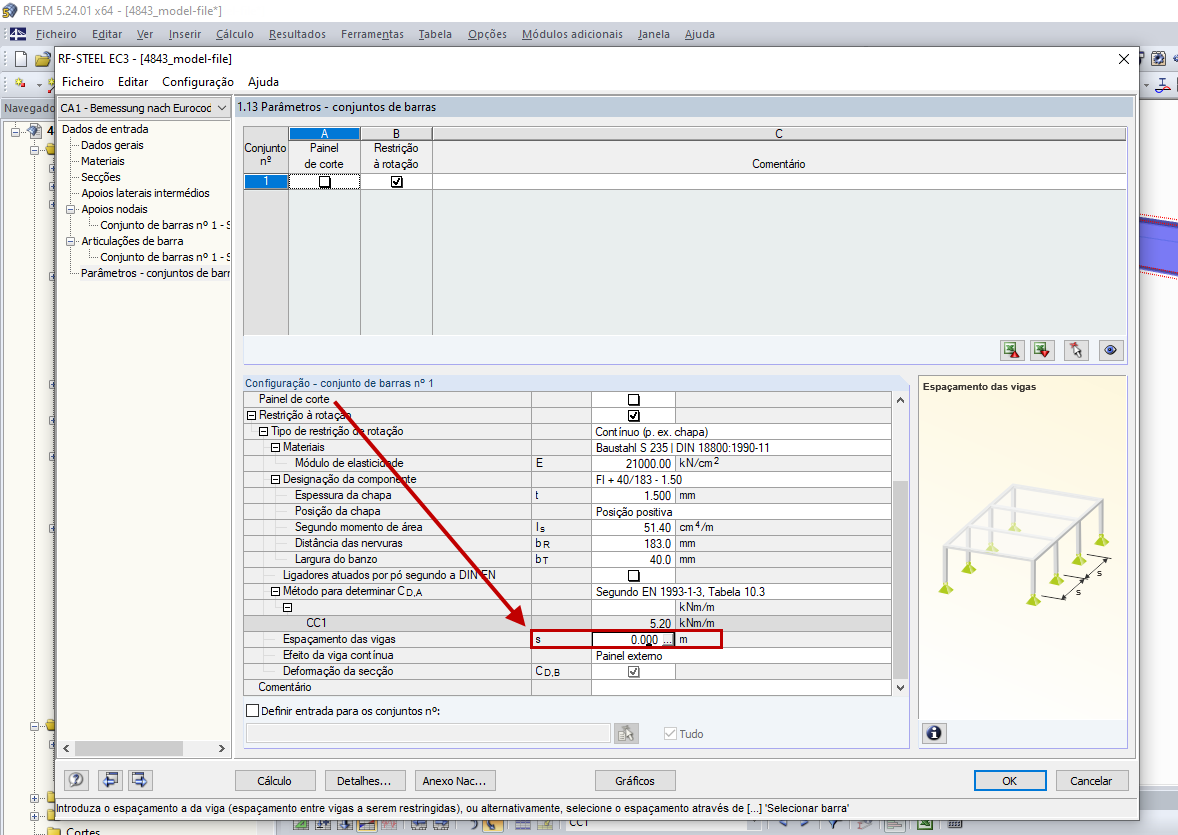This screenshot has height=835, width=1178.
Task: Check Painel de corte in table row 1
Action: pyautogui.click(x=325, y=182)
